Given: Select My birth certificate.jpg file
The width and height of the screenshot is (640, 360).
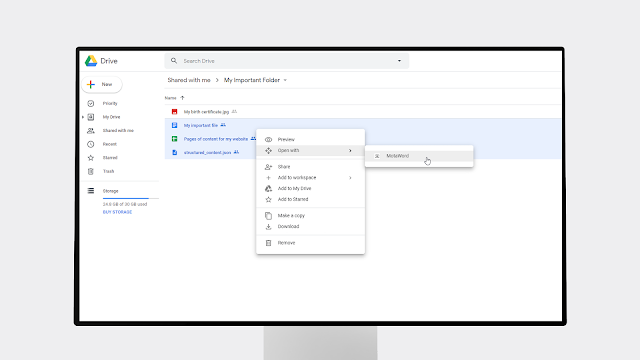Looking at the screenshot, I should [206, 112].
